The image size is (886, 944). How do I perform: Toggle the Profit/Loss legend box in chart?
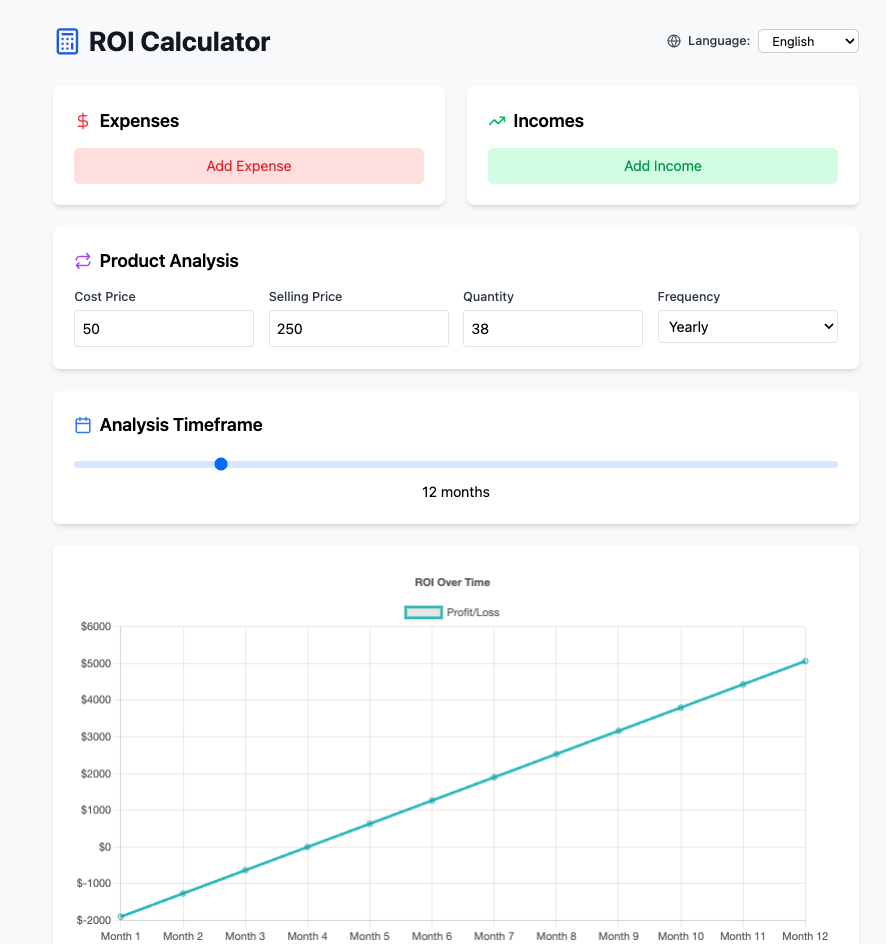423,612
